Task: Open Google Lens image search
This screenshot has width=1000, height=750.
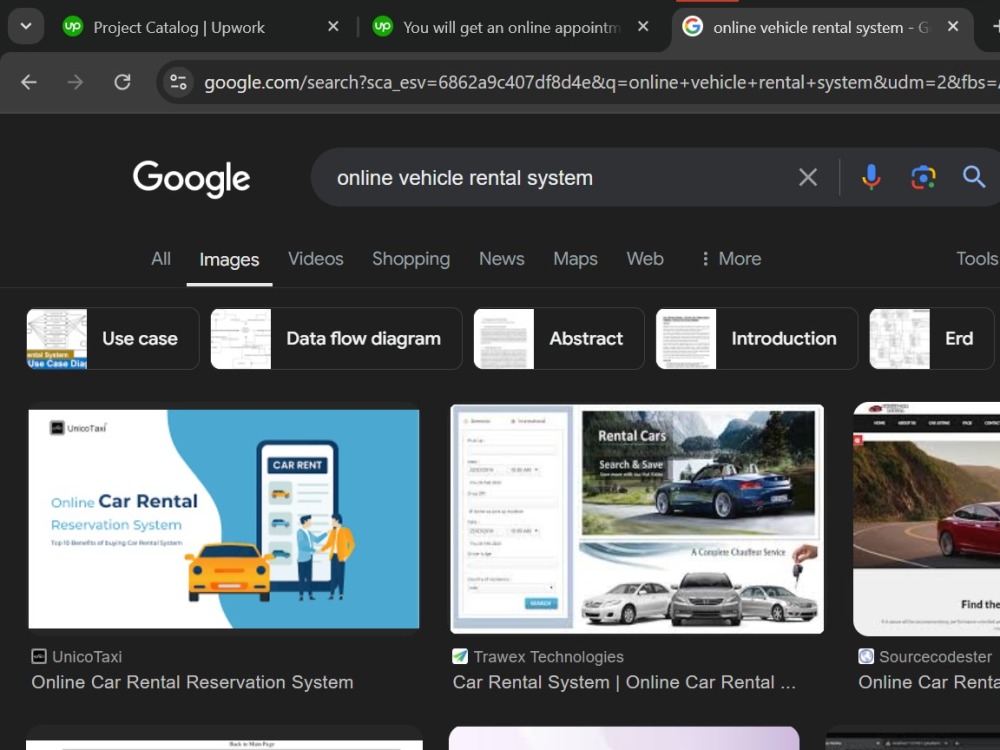Action: (923, 177)
